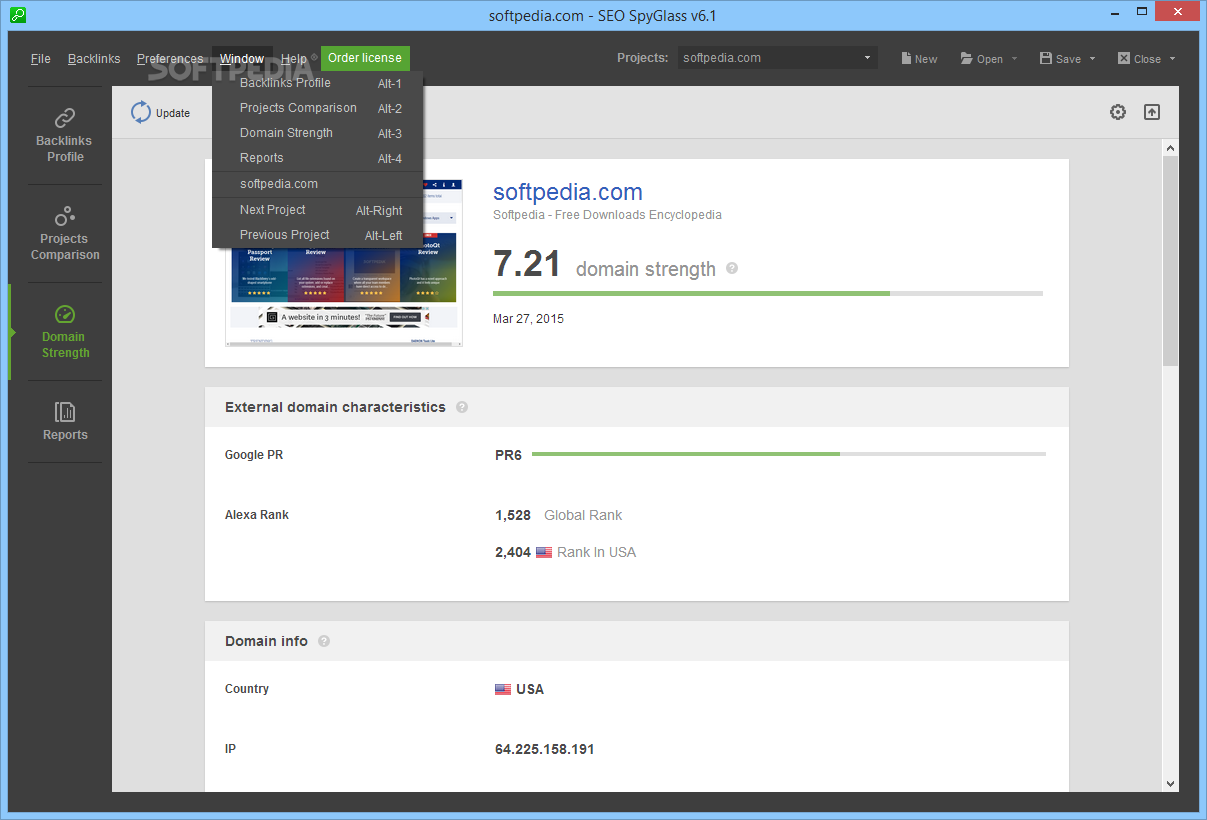The width and height of the screenshot is (1207, 820).
Task: Click the SEO SpyGlass app icon in title bar
Action: coord(17,15)
